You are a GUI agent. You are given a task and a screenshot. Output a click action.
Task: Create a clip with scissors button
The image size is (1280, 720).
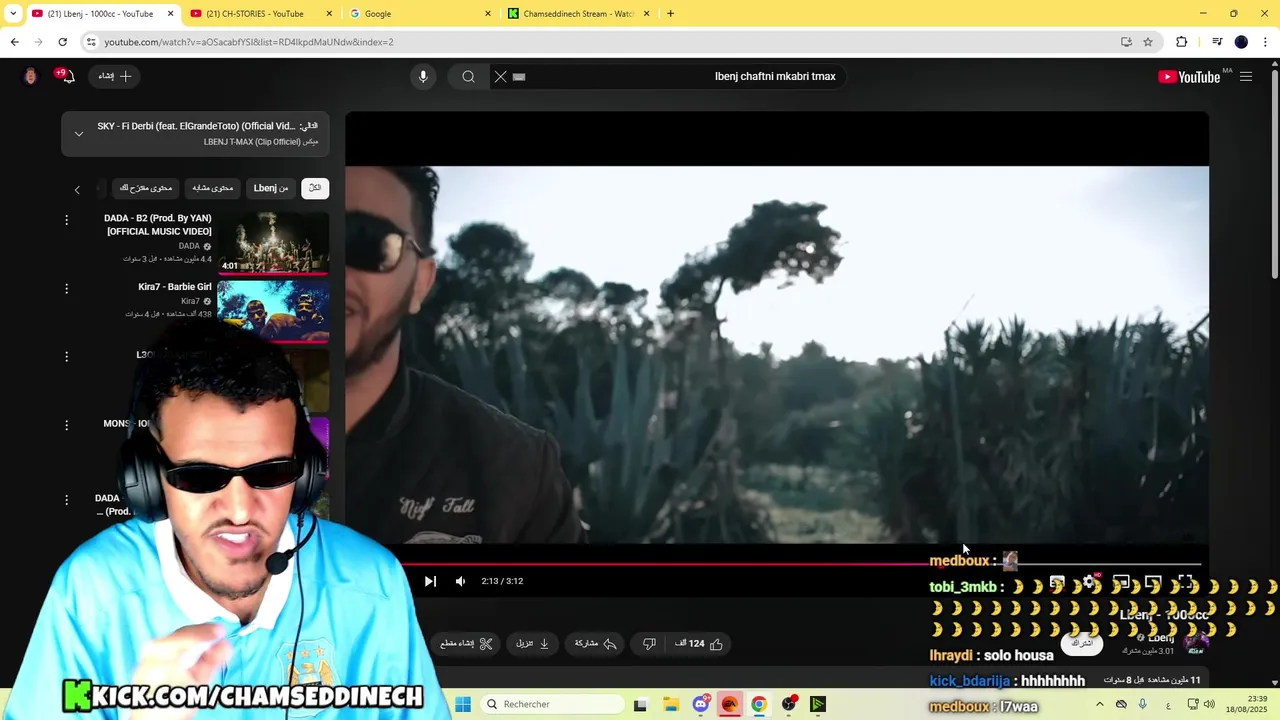pos(467,644)
